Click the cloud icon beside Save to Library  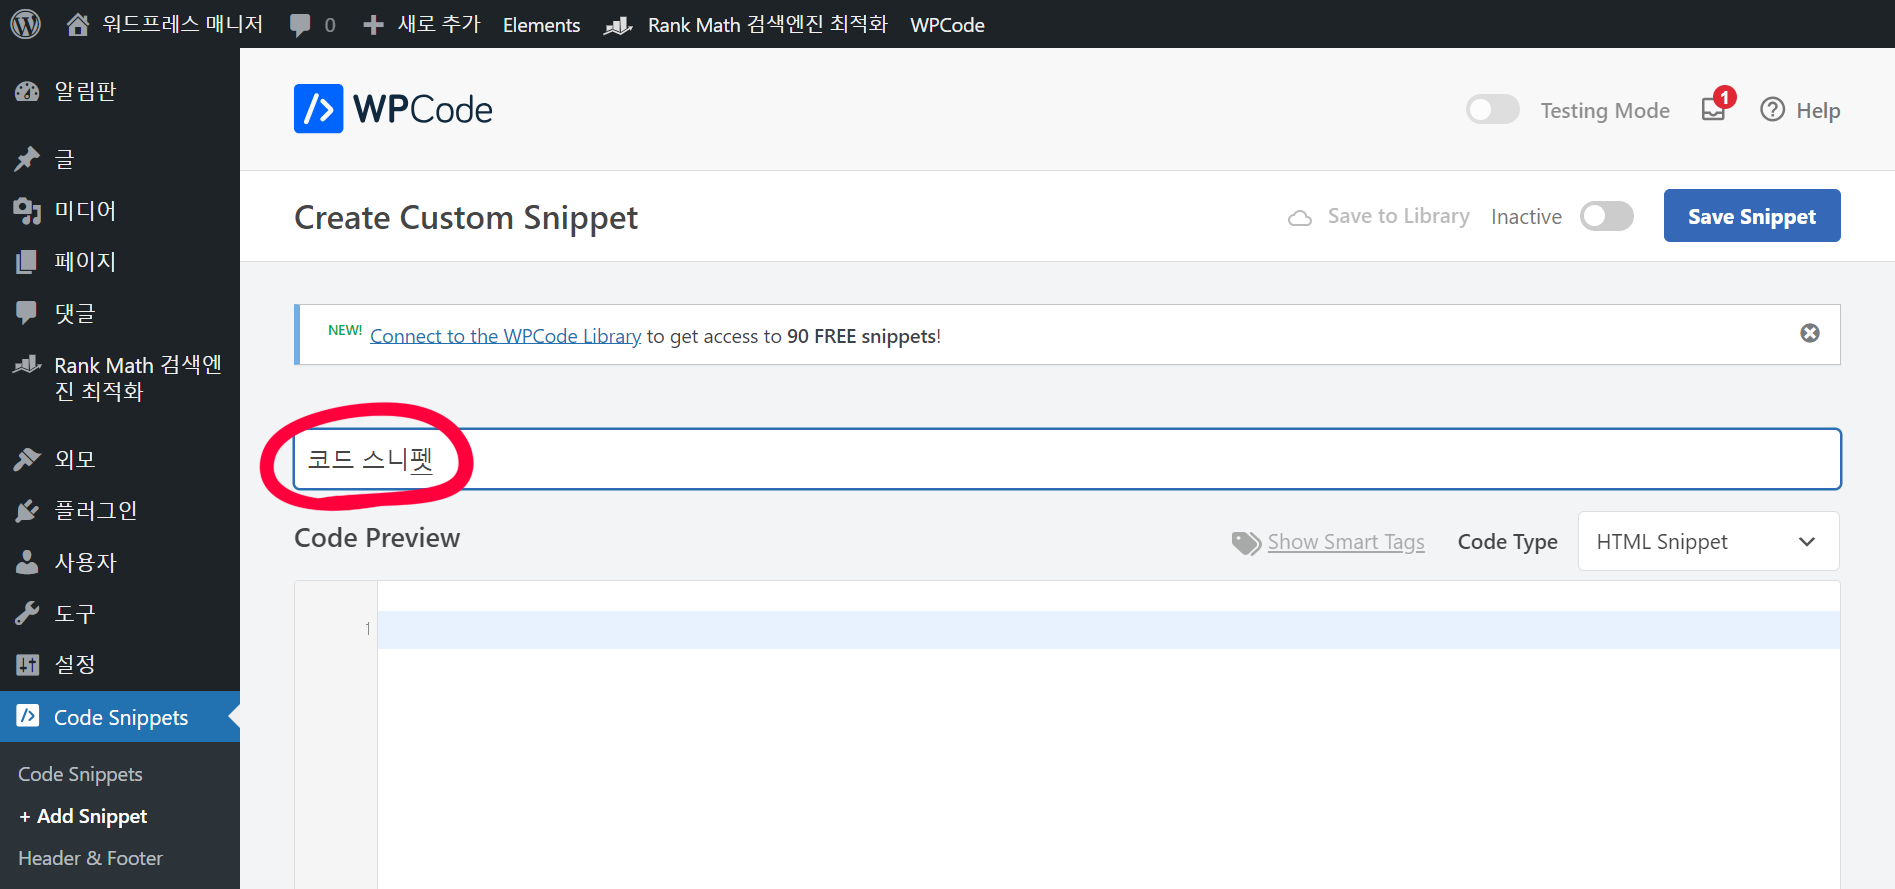pyautogui.click(x=1300, y=217)
